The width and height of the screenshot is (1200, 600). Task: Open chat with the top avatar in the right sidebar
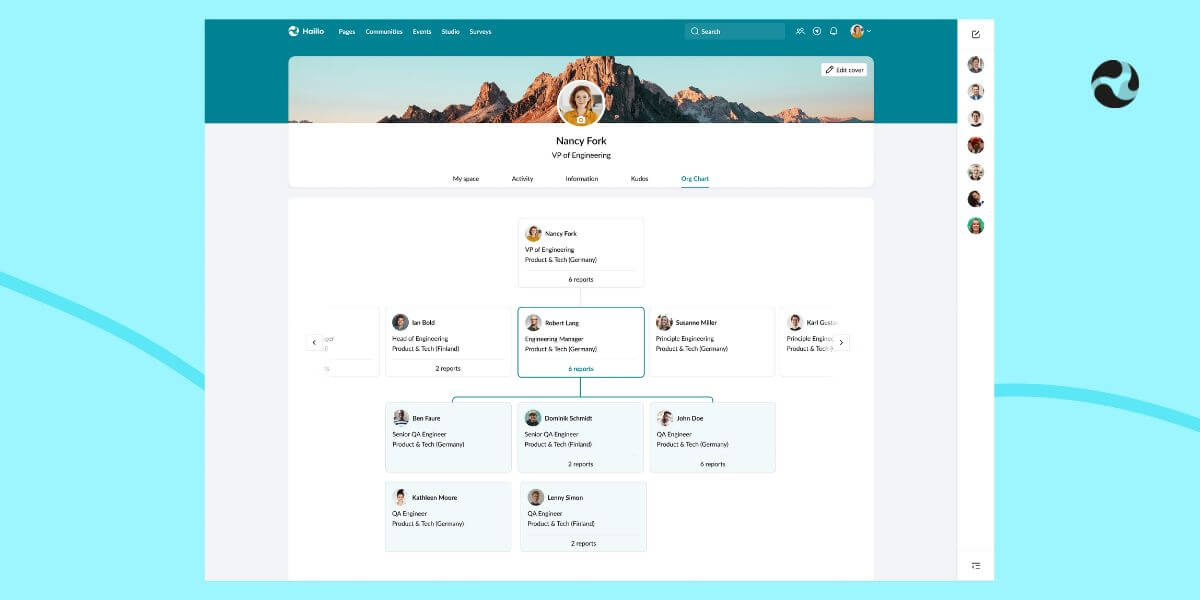(976, 65)
